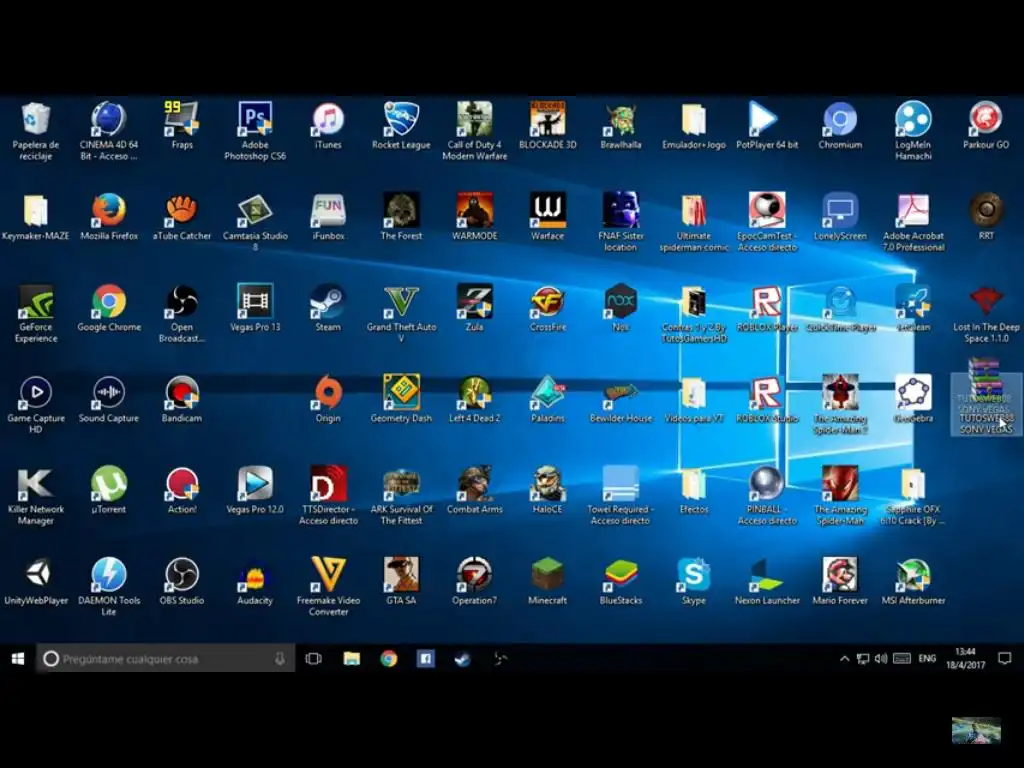
Task: Open the Paladins game icon
Action: (547, 392)
